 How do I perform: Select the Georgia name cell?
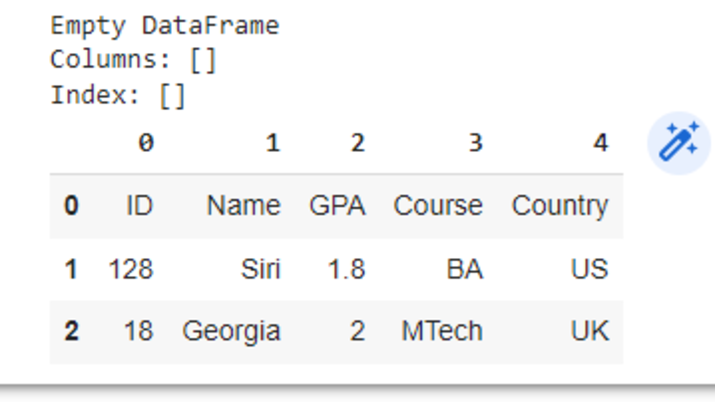point(231,331)
